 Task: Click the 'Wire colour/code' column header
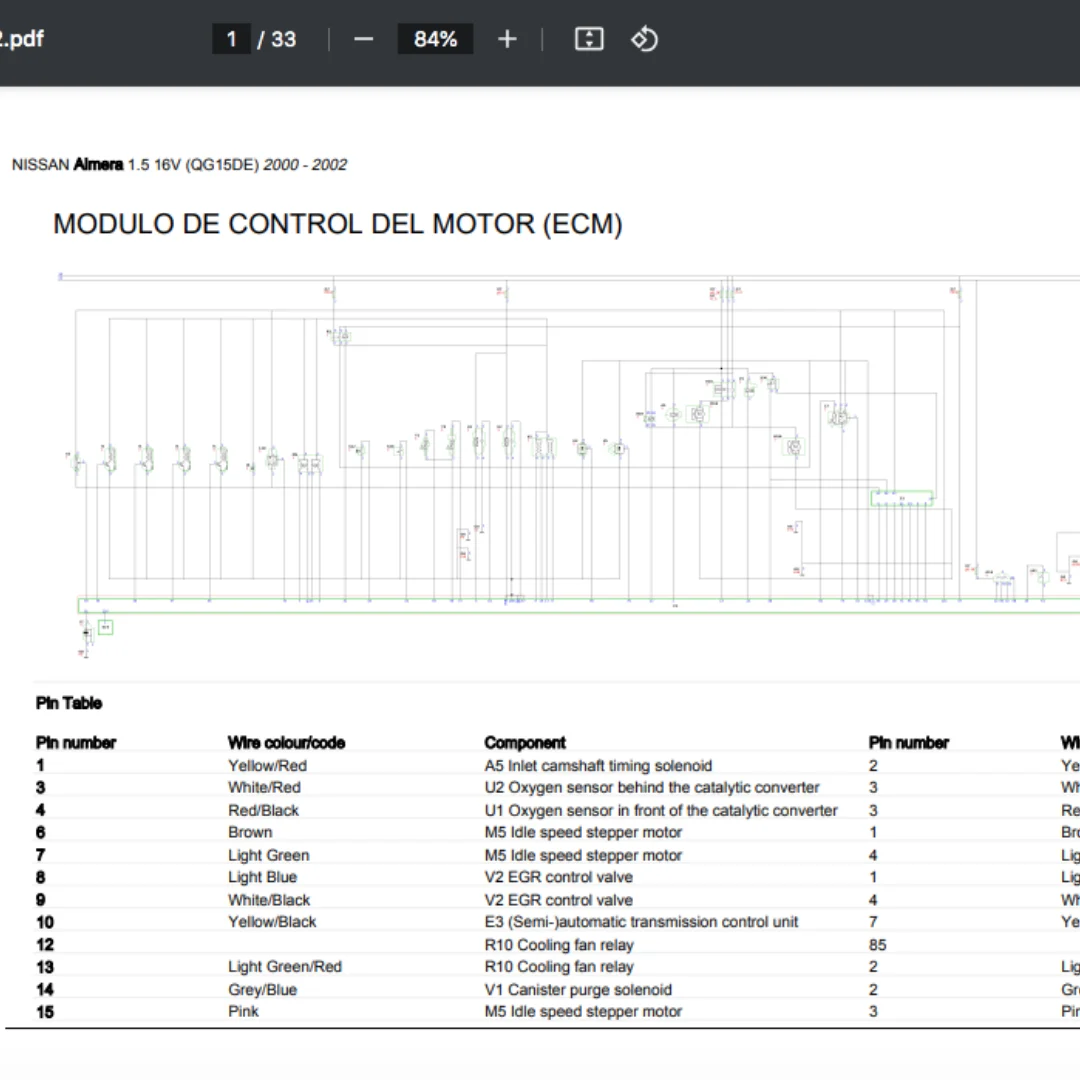click(287, 742)
